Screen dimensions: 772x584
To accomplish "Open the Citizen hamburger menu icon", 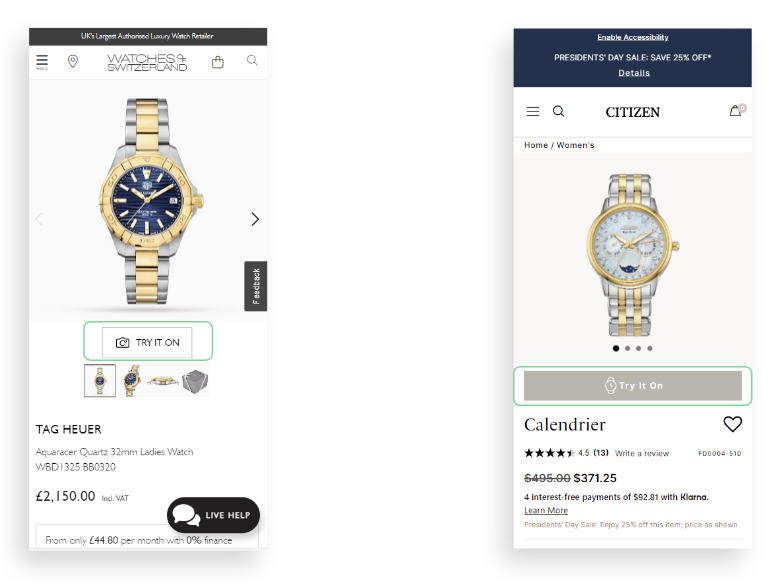I will pyautogui.click(x=533, y=111).
